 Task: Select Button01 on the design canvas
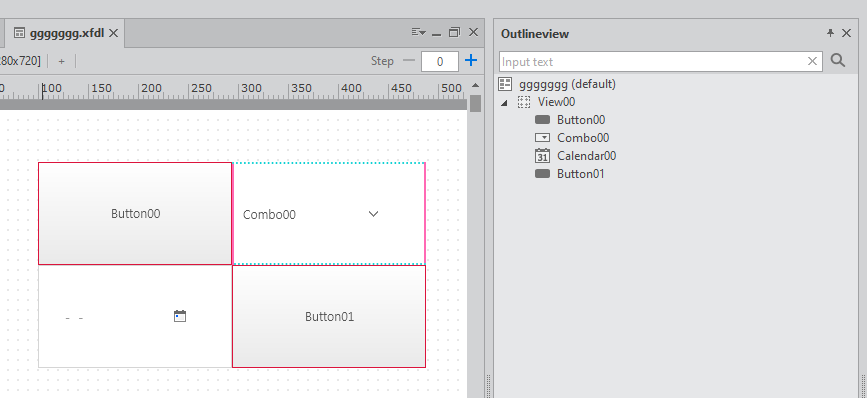pos(329,316)
